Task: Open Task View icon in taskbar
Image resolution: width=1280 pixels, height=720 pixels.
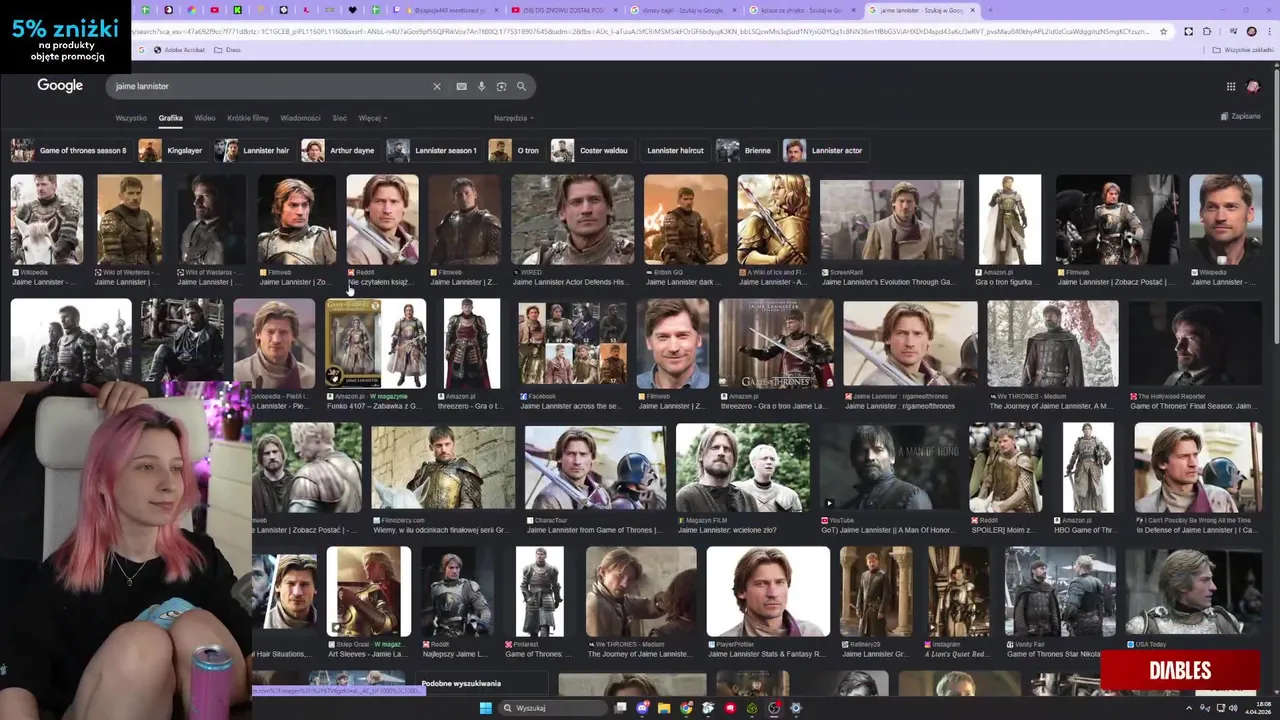Action: (620, 708)
